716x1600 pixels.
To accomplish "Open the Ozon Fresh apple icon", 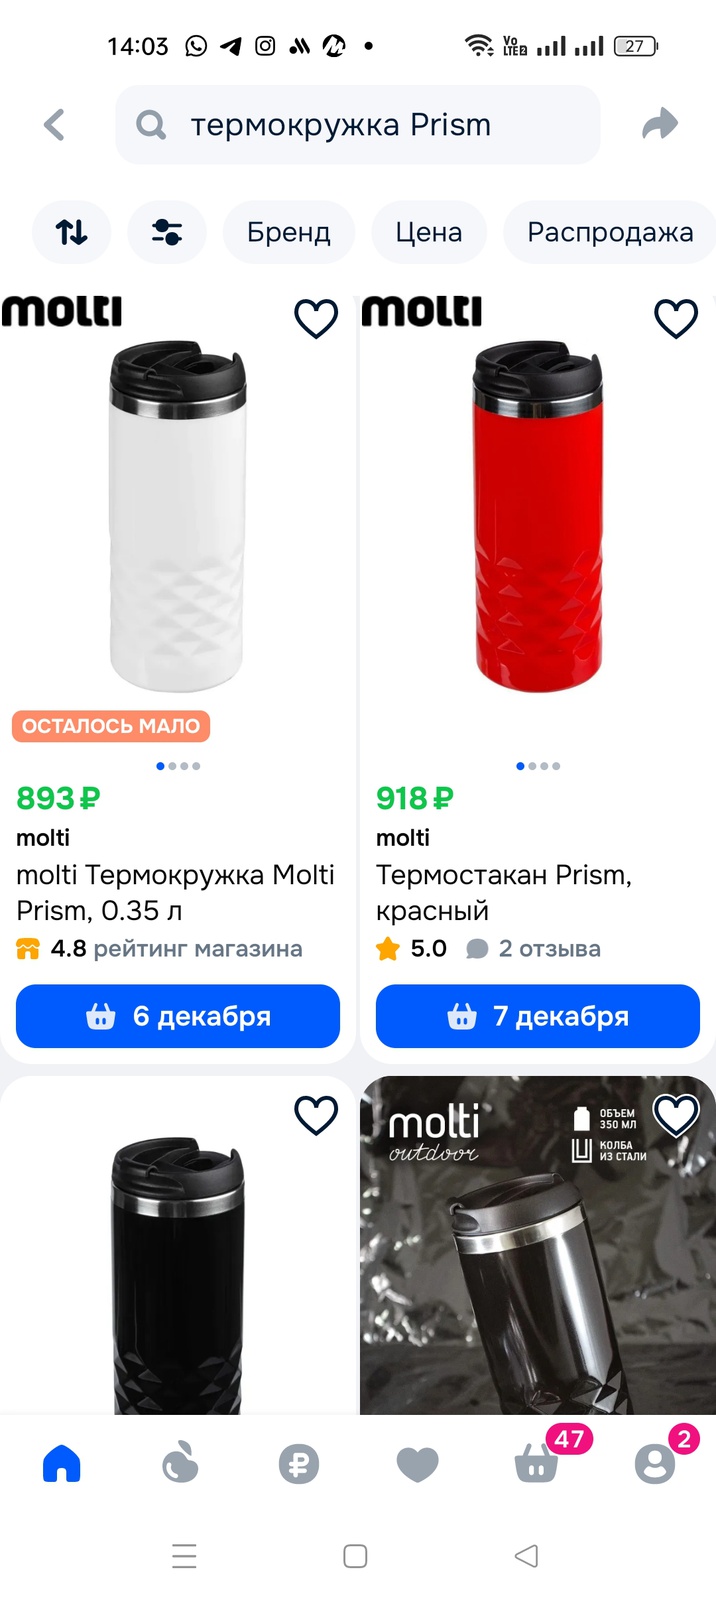I will tap(180, 1465).
